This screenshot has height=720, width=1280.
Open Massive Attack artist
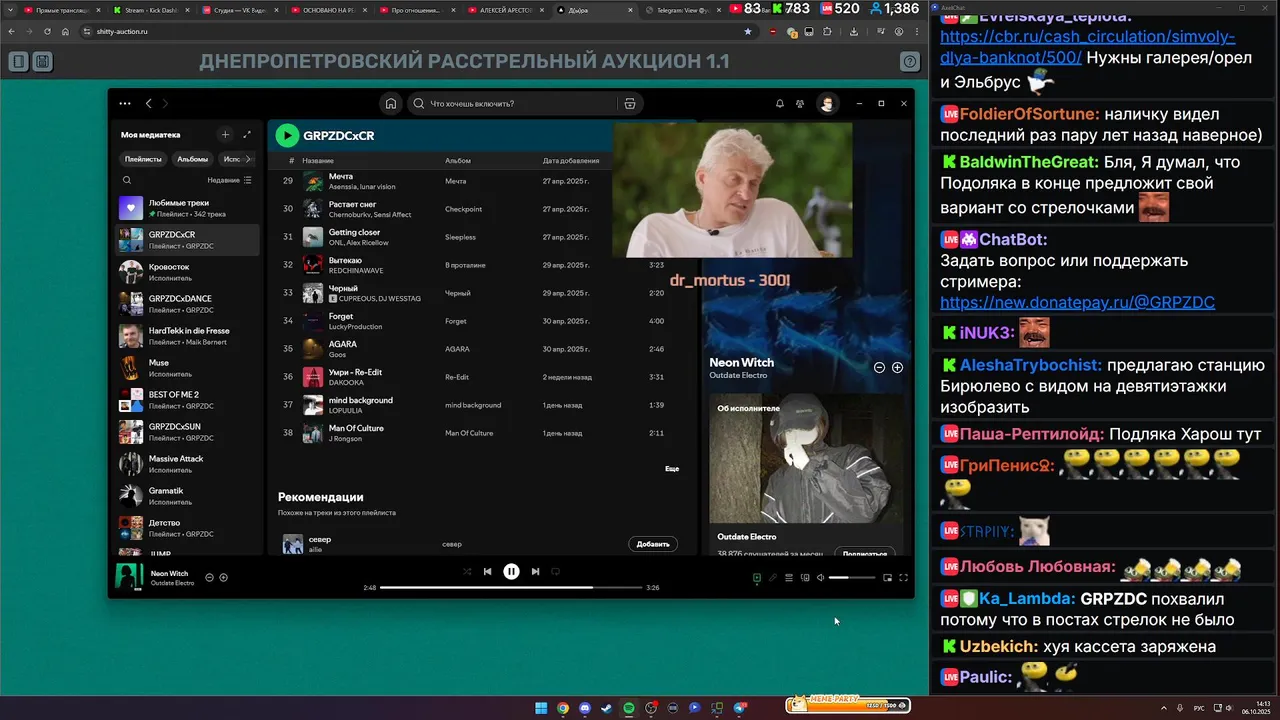click(x=187, y=464)
